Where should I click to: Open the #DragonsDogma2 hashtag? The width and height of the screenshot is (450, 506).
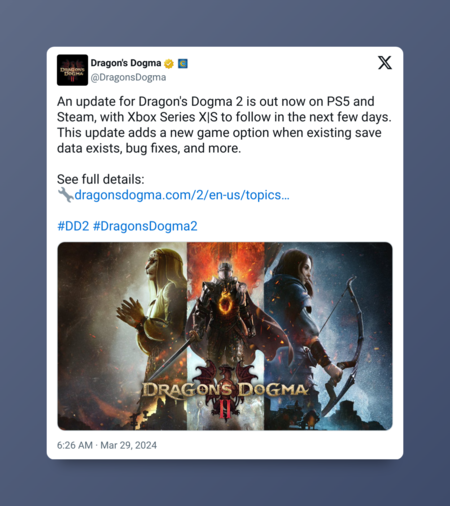coord(145,226)
